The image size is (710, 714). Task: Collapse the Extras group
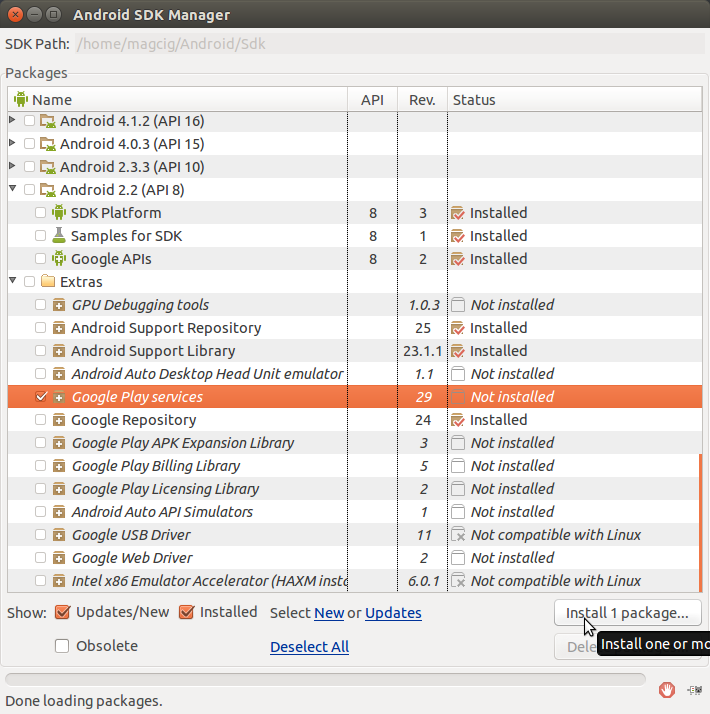pyautogui.click(x=13, y=280)
